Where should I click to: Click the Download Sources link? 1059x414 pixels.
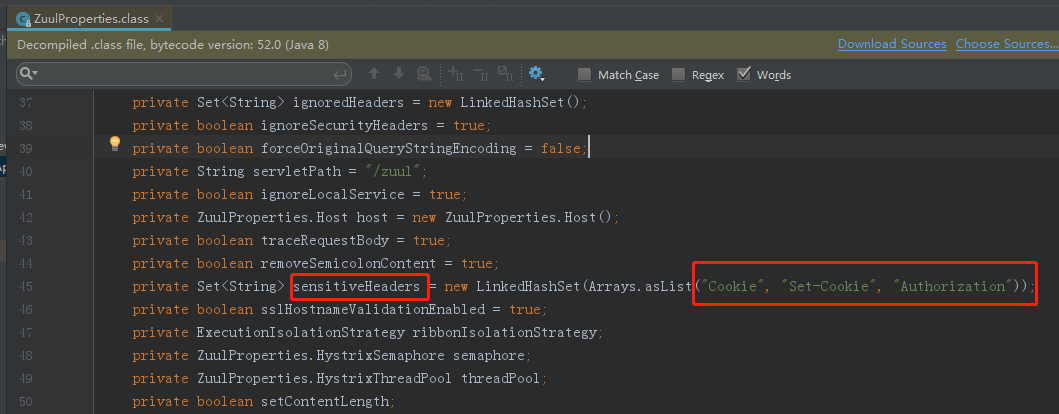(892, 44)
